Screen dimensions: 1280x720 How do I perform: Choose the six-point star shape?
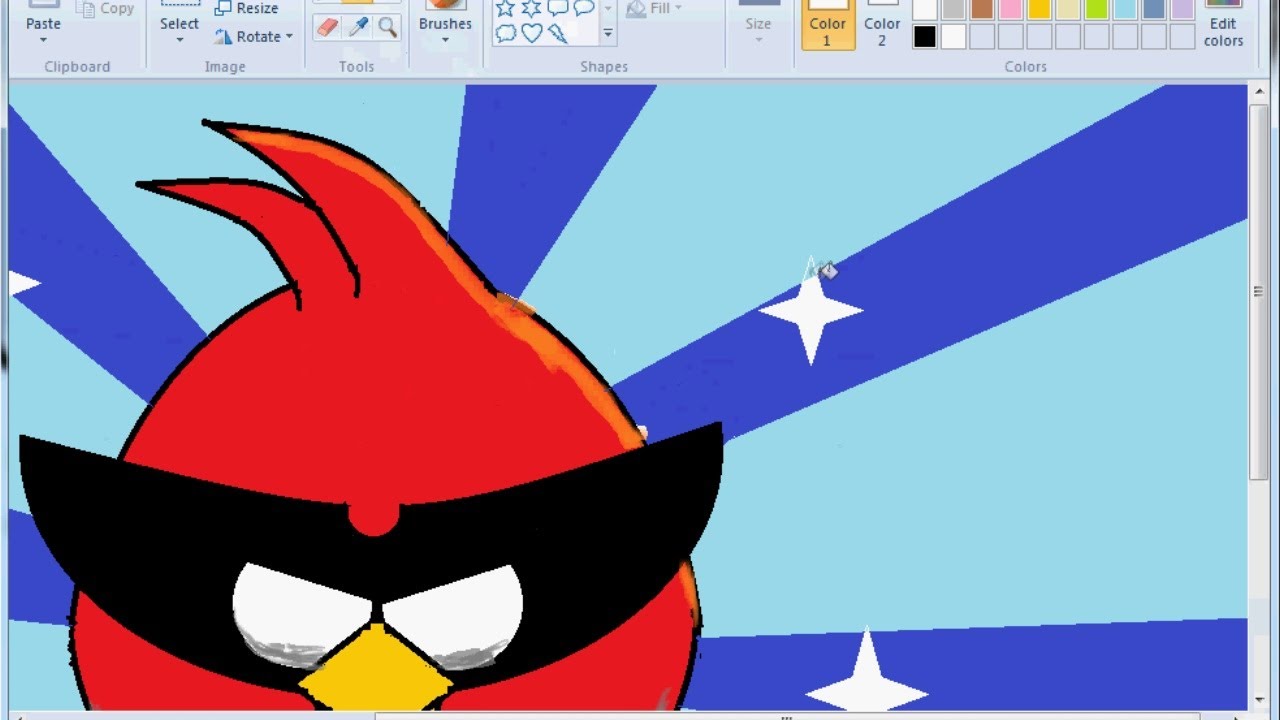point(532,9)
